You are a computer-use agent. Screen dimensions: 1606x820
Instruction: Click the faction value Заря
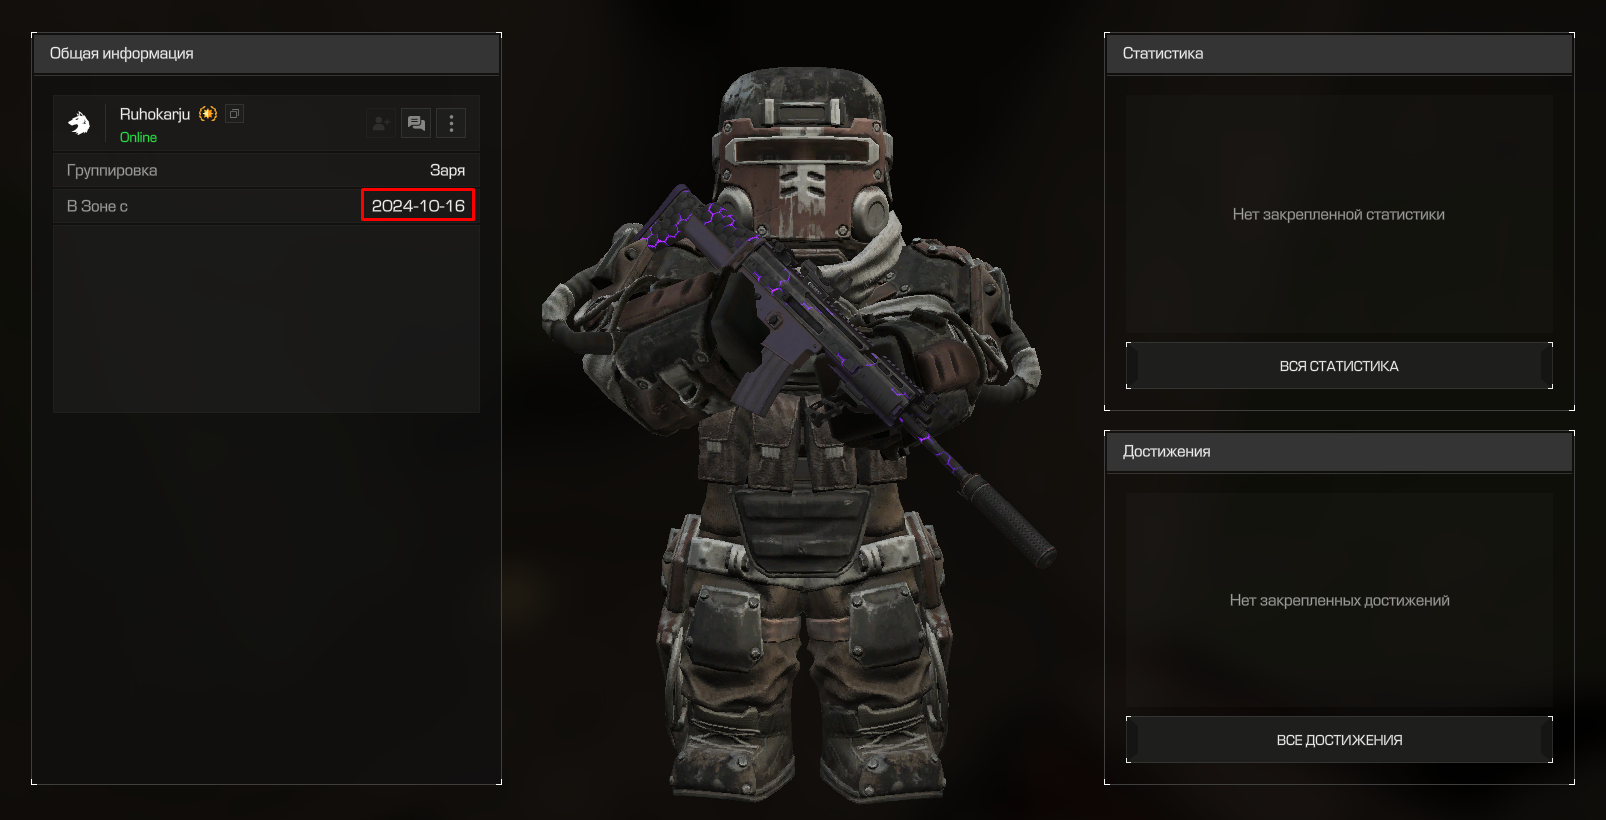[447, 171]
